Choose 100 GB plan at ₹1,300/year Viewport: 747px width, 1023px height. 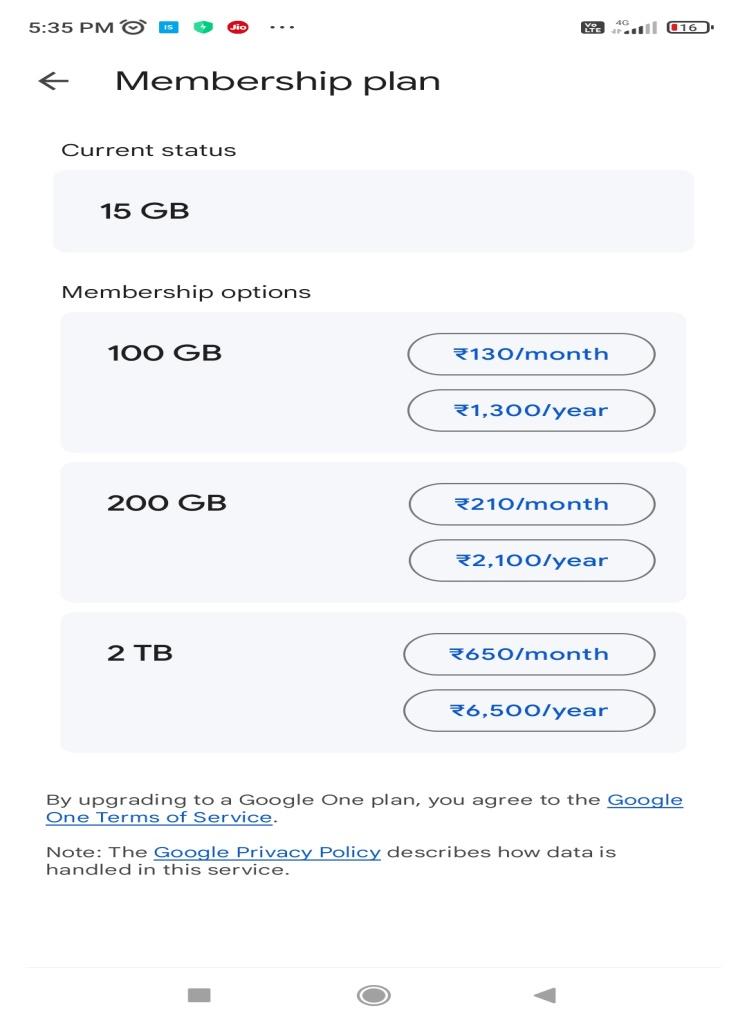531,410
